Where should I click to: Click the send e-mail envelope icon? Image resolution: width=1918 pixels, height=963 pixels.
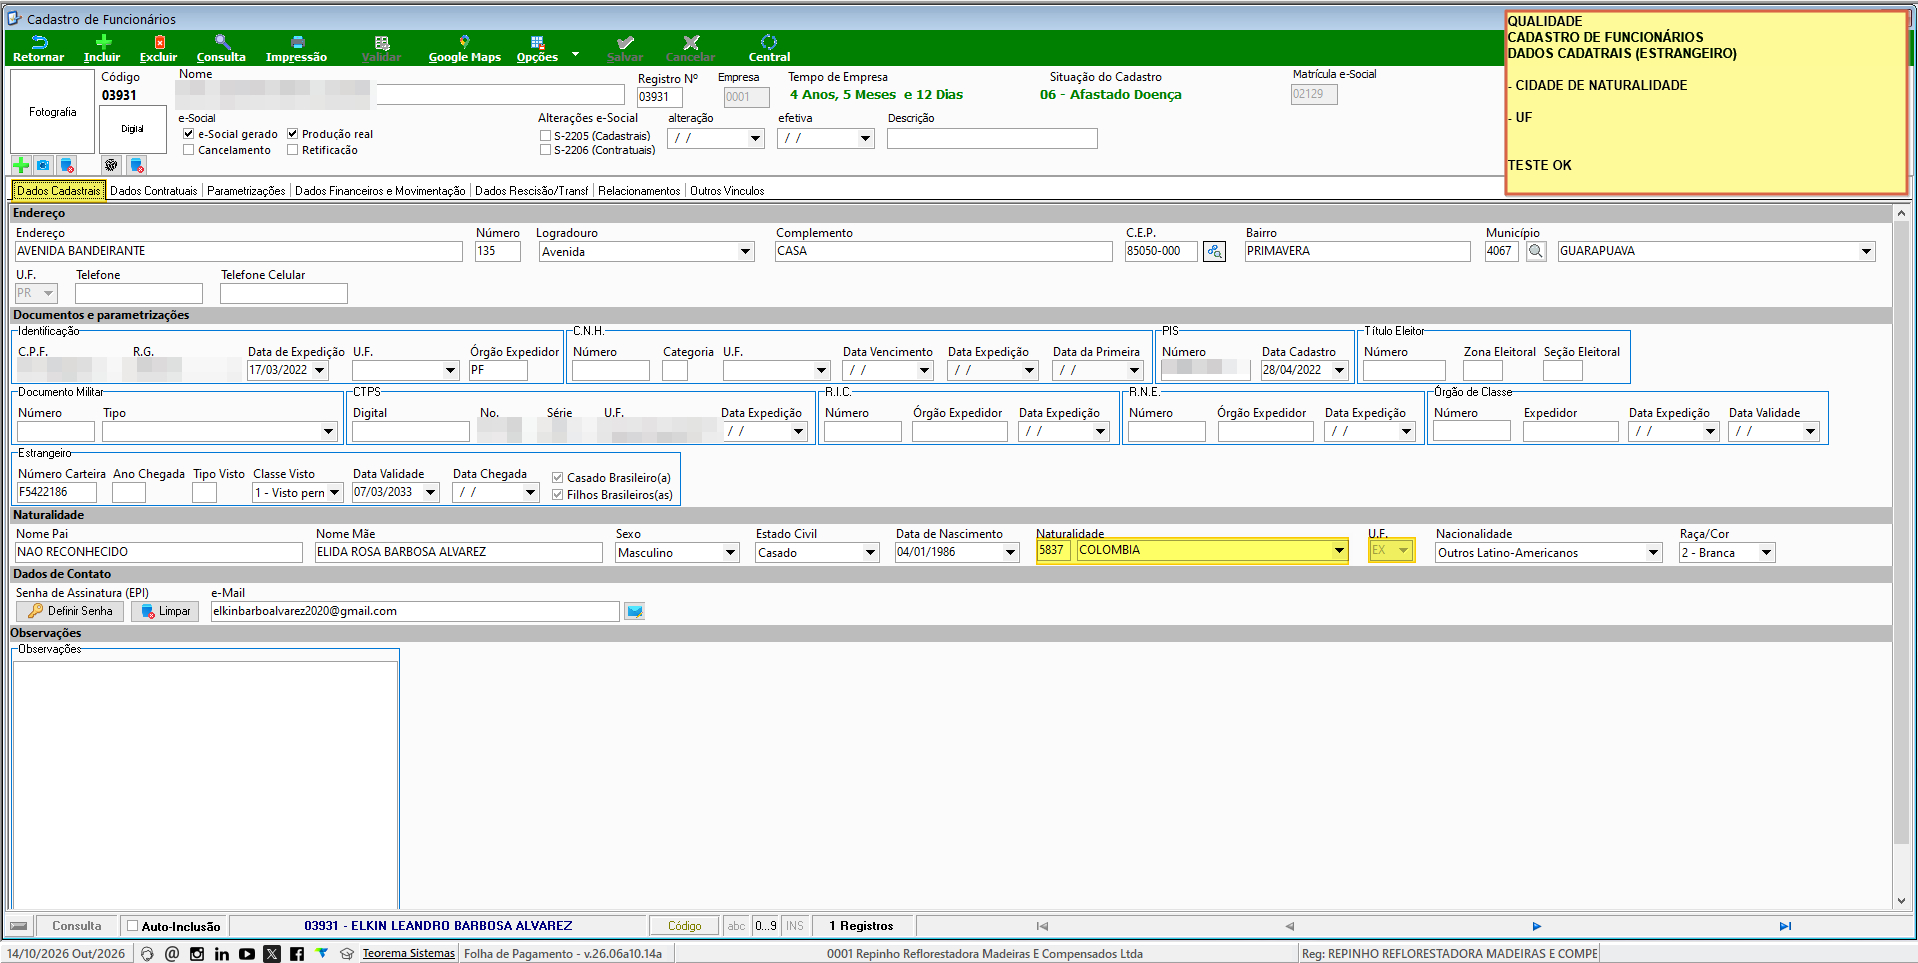(x=634, y=611)
